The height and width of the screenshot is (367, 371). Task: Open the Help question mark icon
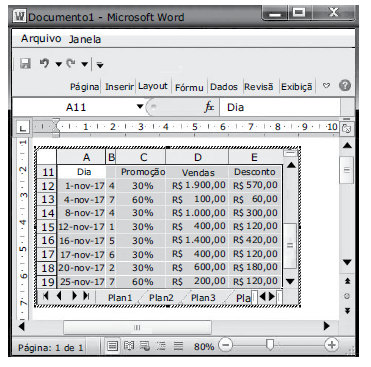pos(345,86)
